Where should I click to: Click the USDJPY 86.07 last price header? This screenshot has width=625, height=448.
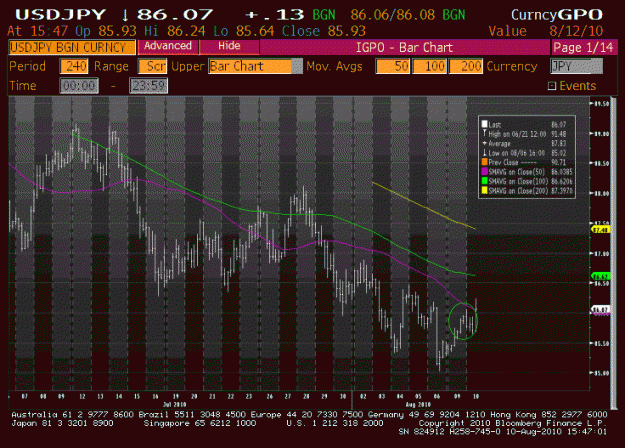[x=114, y=15]
